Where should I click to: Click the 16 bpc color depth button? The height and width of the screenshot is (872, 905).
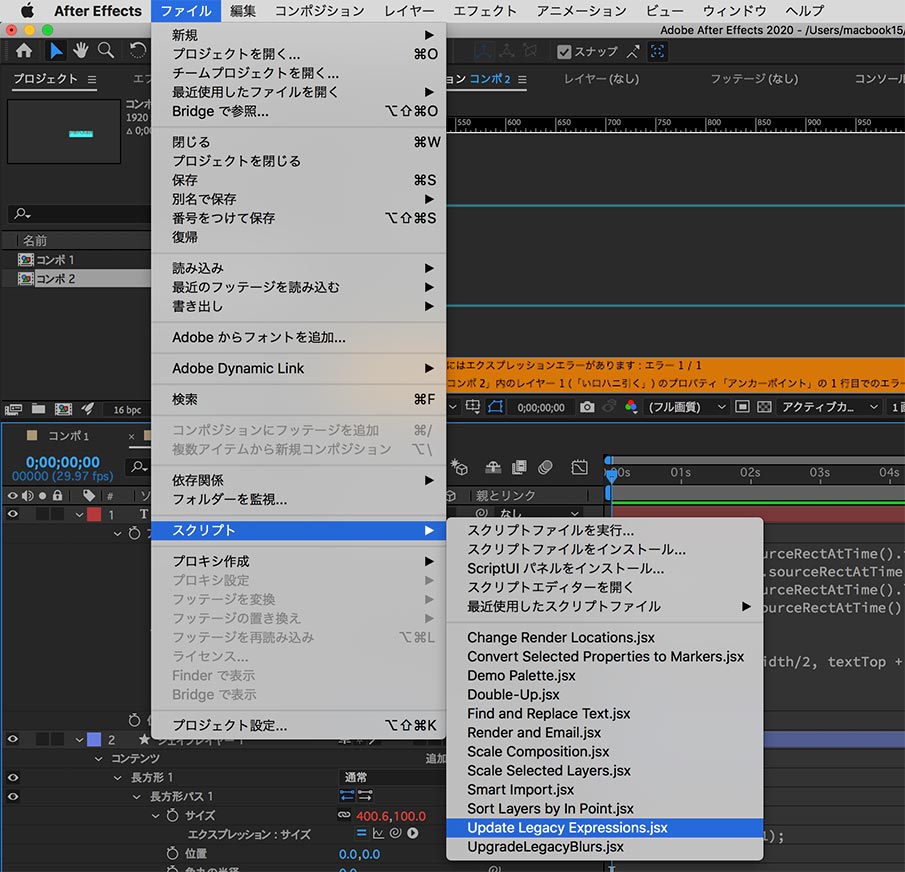pyautogui.click(x=127, y=410)
